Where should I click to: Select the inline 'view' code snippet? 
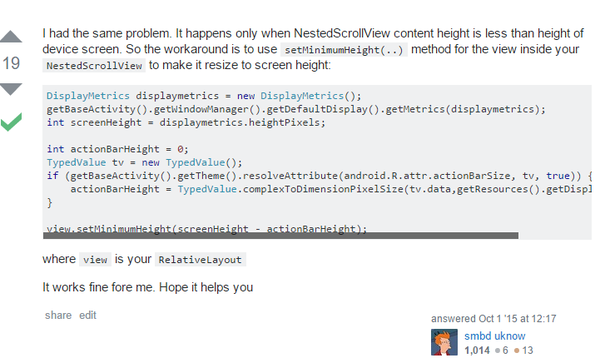point(95,260)
